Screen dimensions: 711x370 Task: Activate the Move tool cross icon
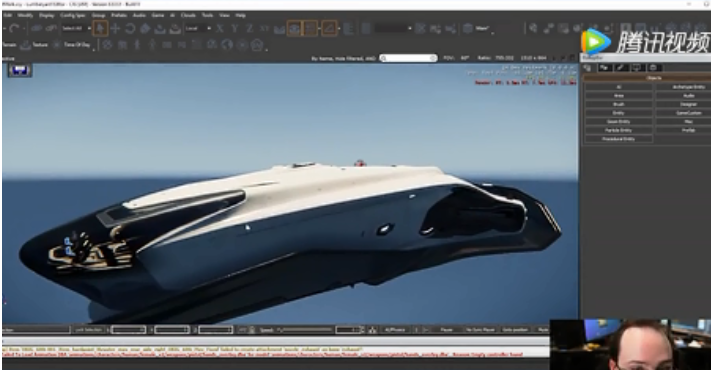click(x=115, y=29)
